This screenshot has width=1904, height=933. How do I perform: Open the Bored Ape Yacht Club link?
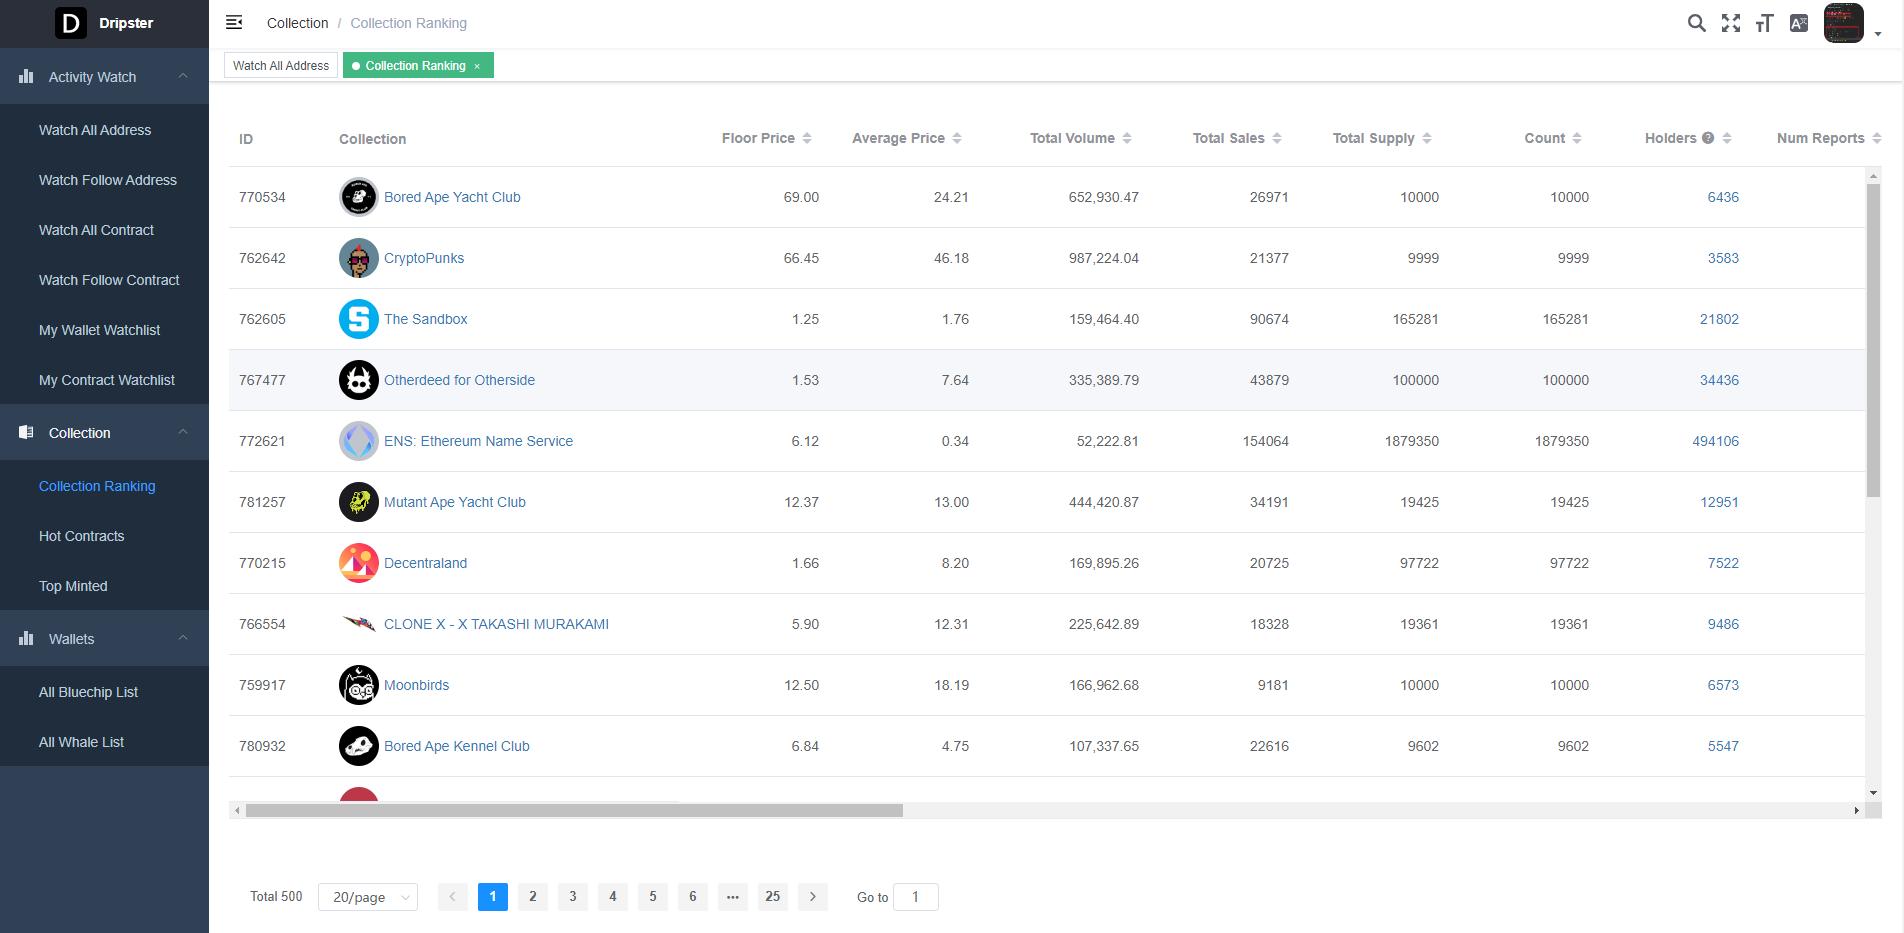pyautogui.click(x=452, y=197)
